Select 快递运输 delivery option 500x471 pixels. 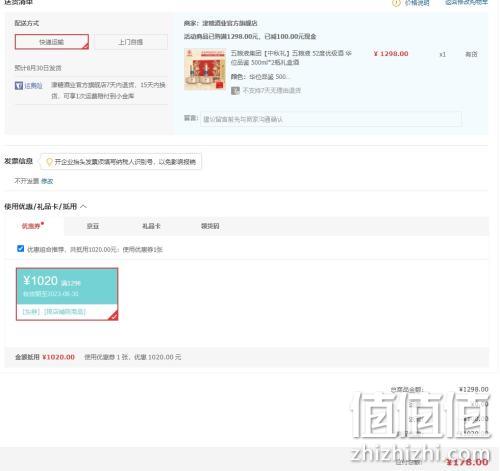52,42
